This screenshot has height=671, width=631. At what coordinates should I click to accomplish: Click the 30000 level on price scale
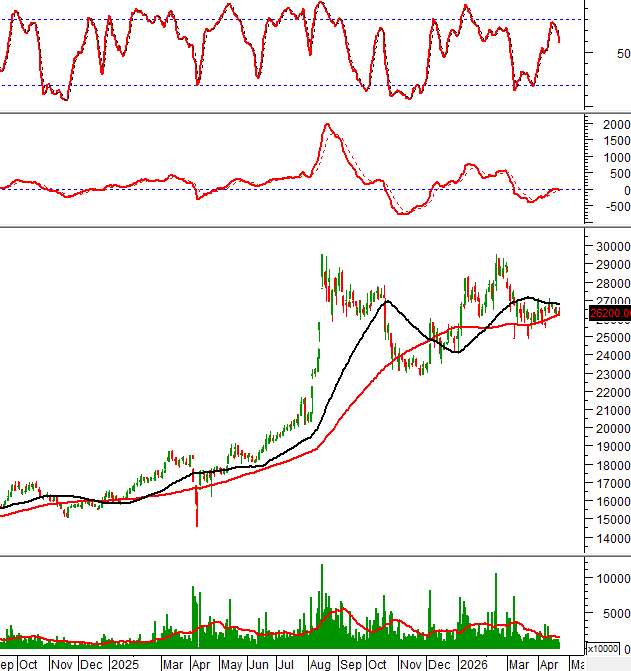[x=610, y=247]
